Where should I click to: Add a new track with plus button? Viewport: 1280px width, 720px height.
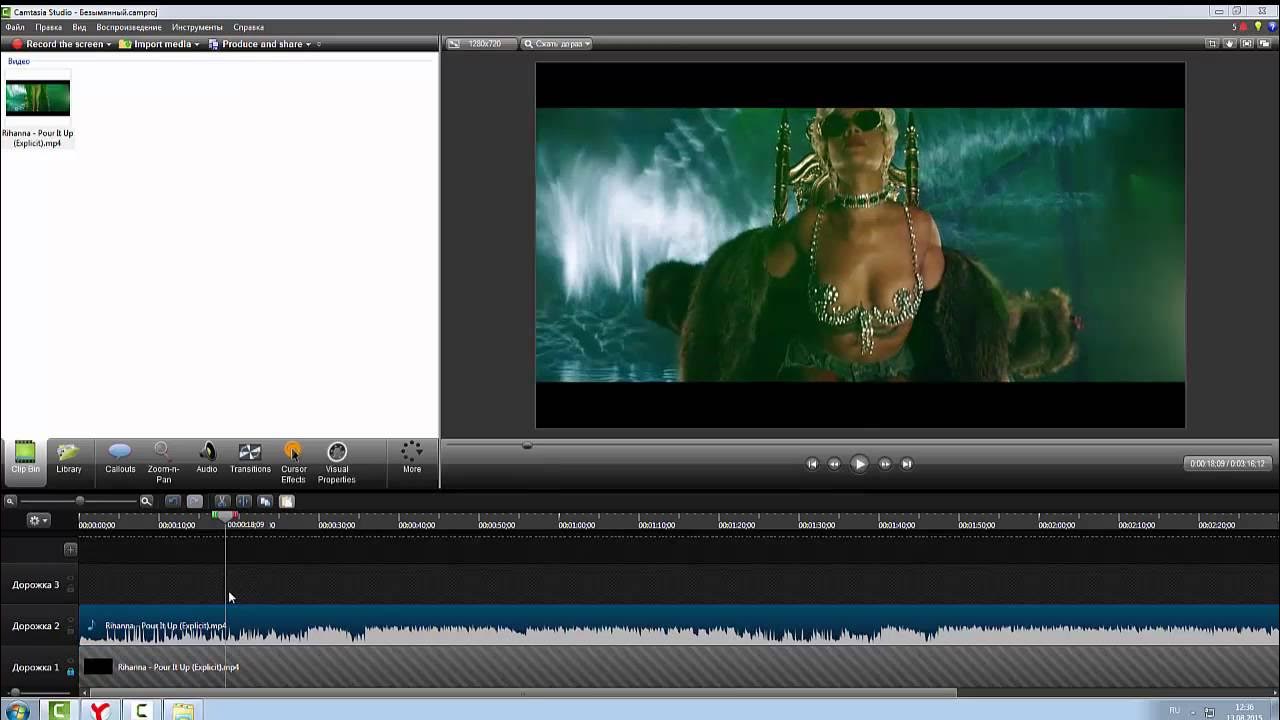(70, 549)
